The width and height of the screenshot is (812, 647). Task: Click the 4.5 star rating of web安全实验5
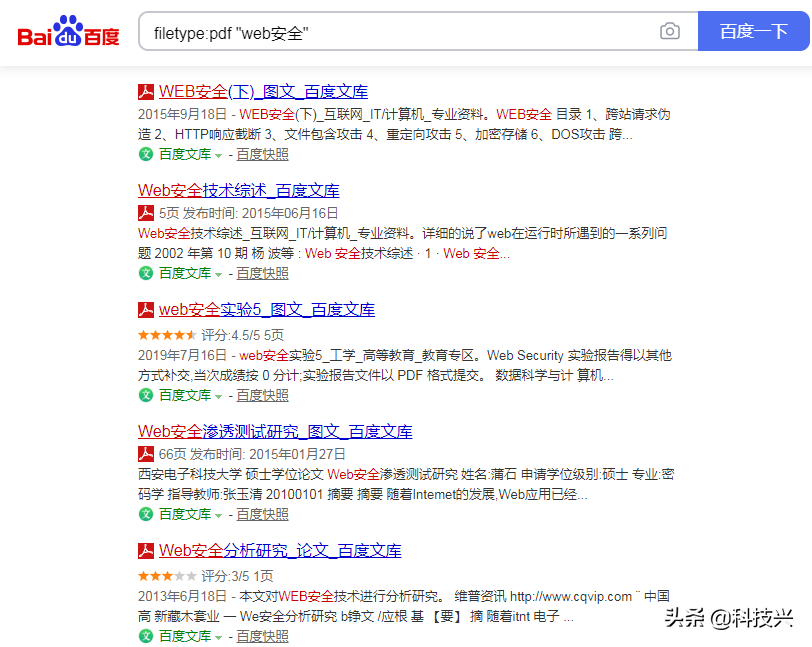[167, 335]
